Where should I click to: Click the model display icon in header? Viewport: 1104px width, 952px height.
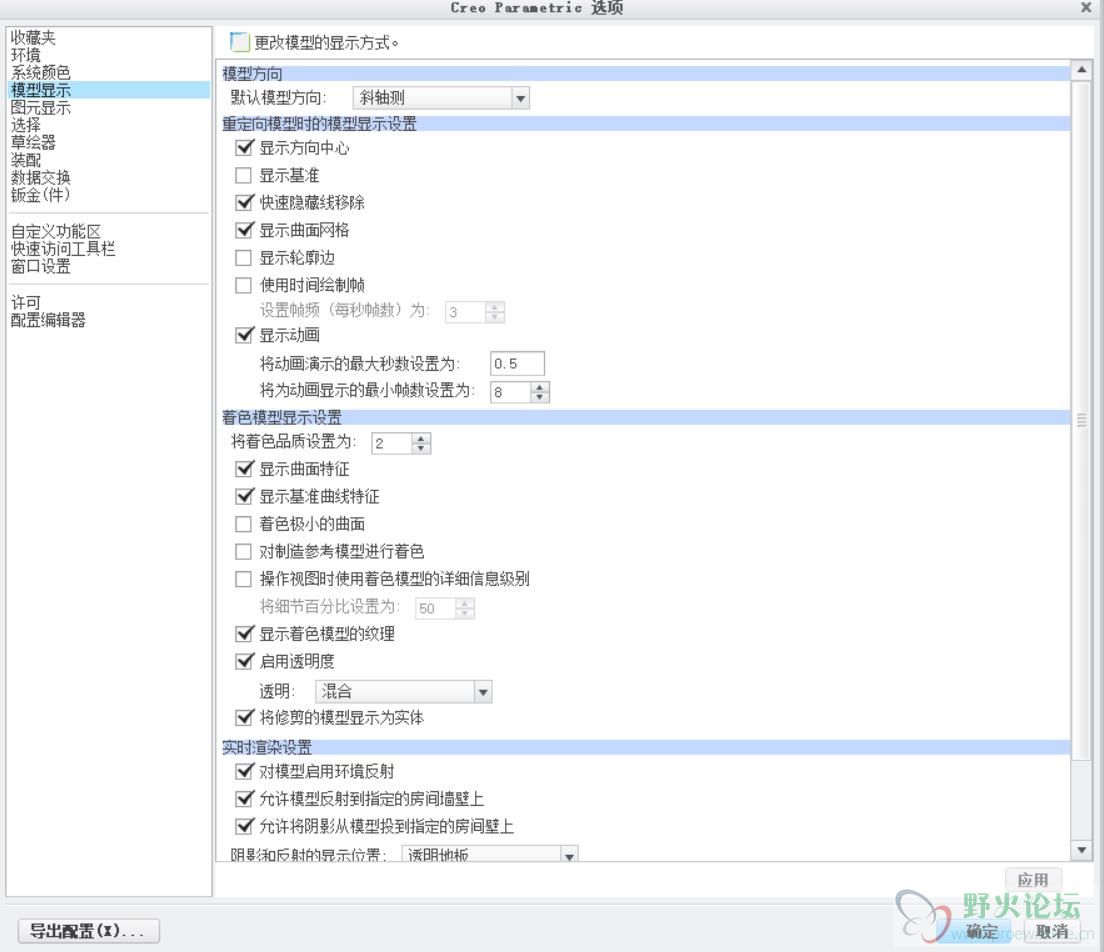pyautogui.click(x=239, y=42)
